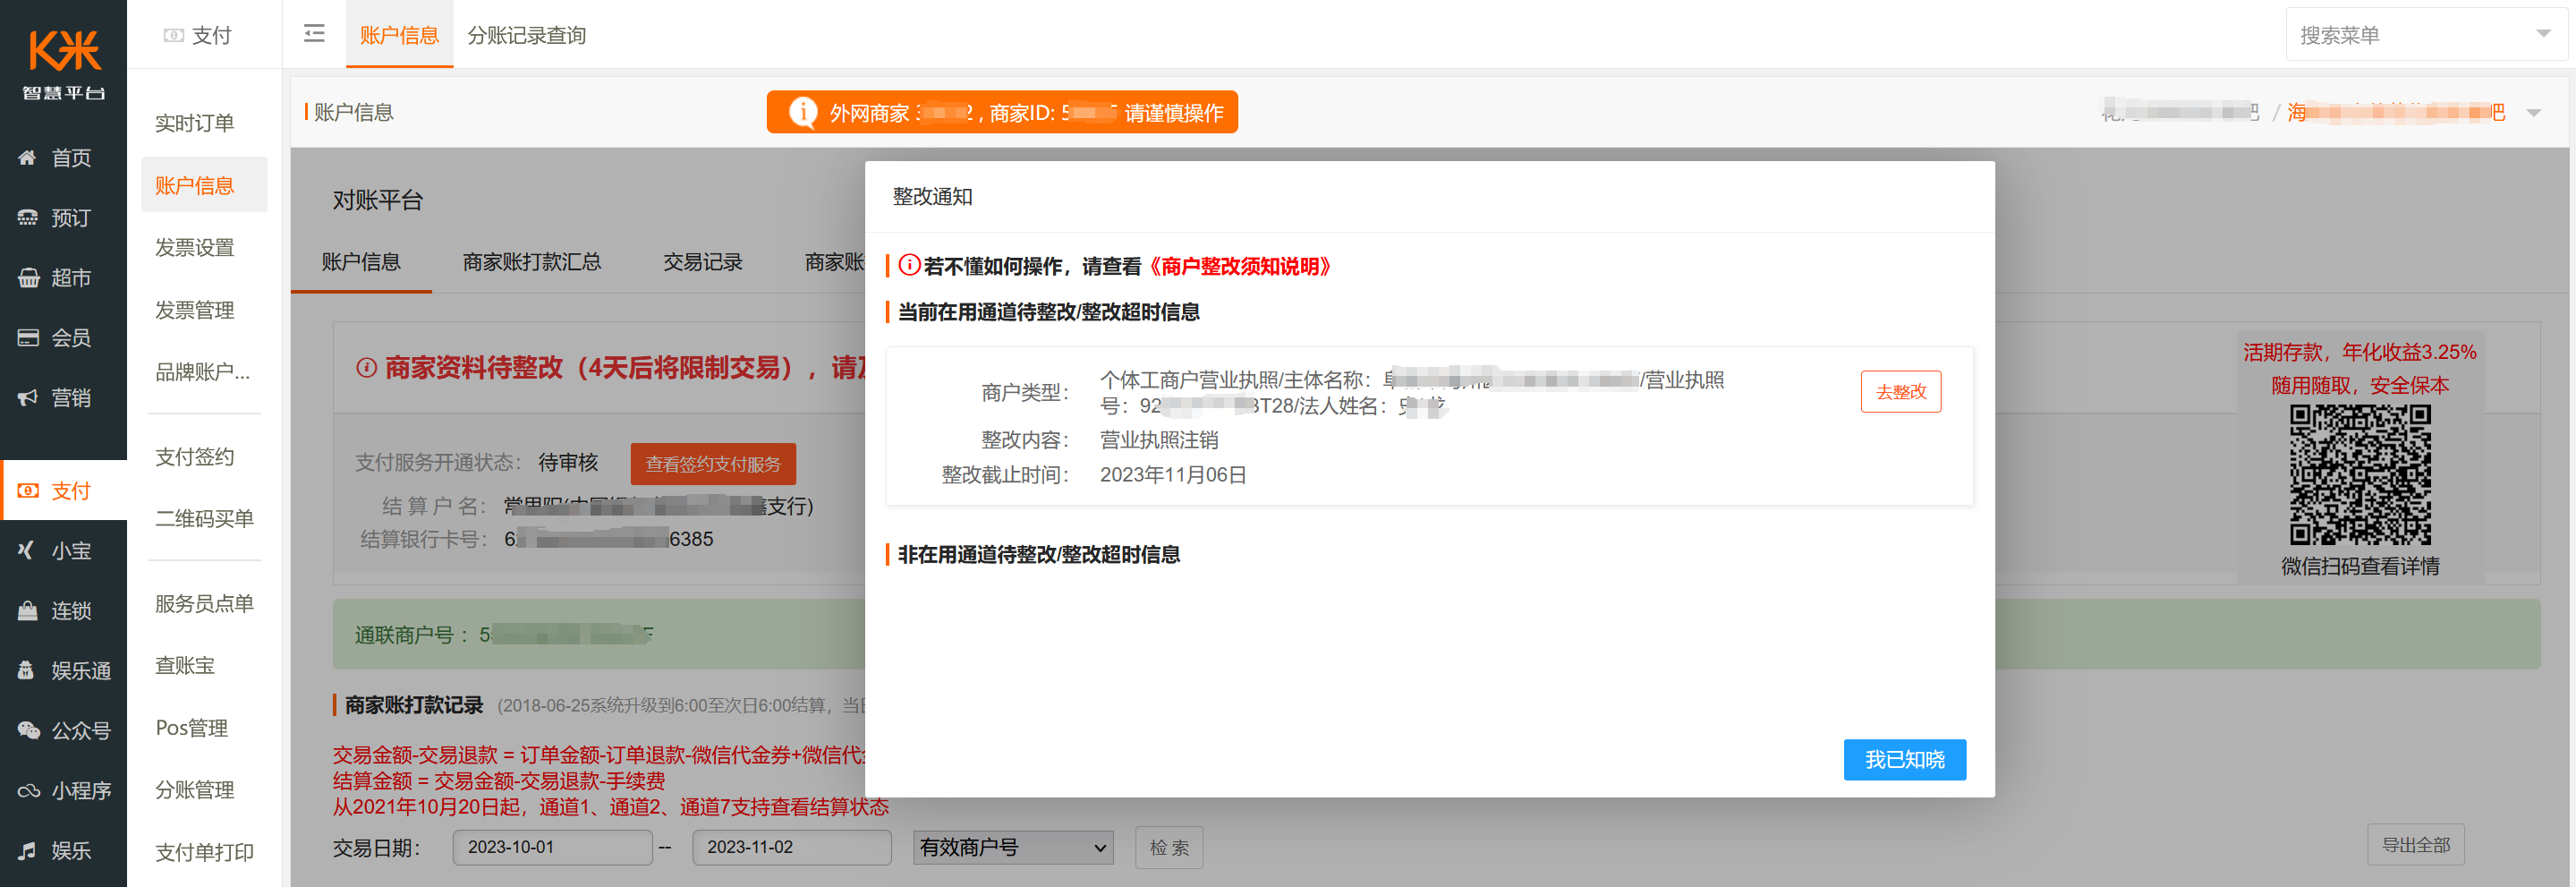Screen dimensions: 2576x887
Task: Click the 去整改 button
Action: pyautogui.click(x=1900, y=392)
